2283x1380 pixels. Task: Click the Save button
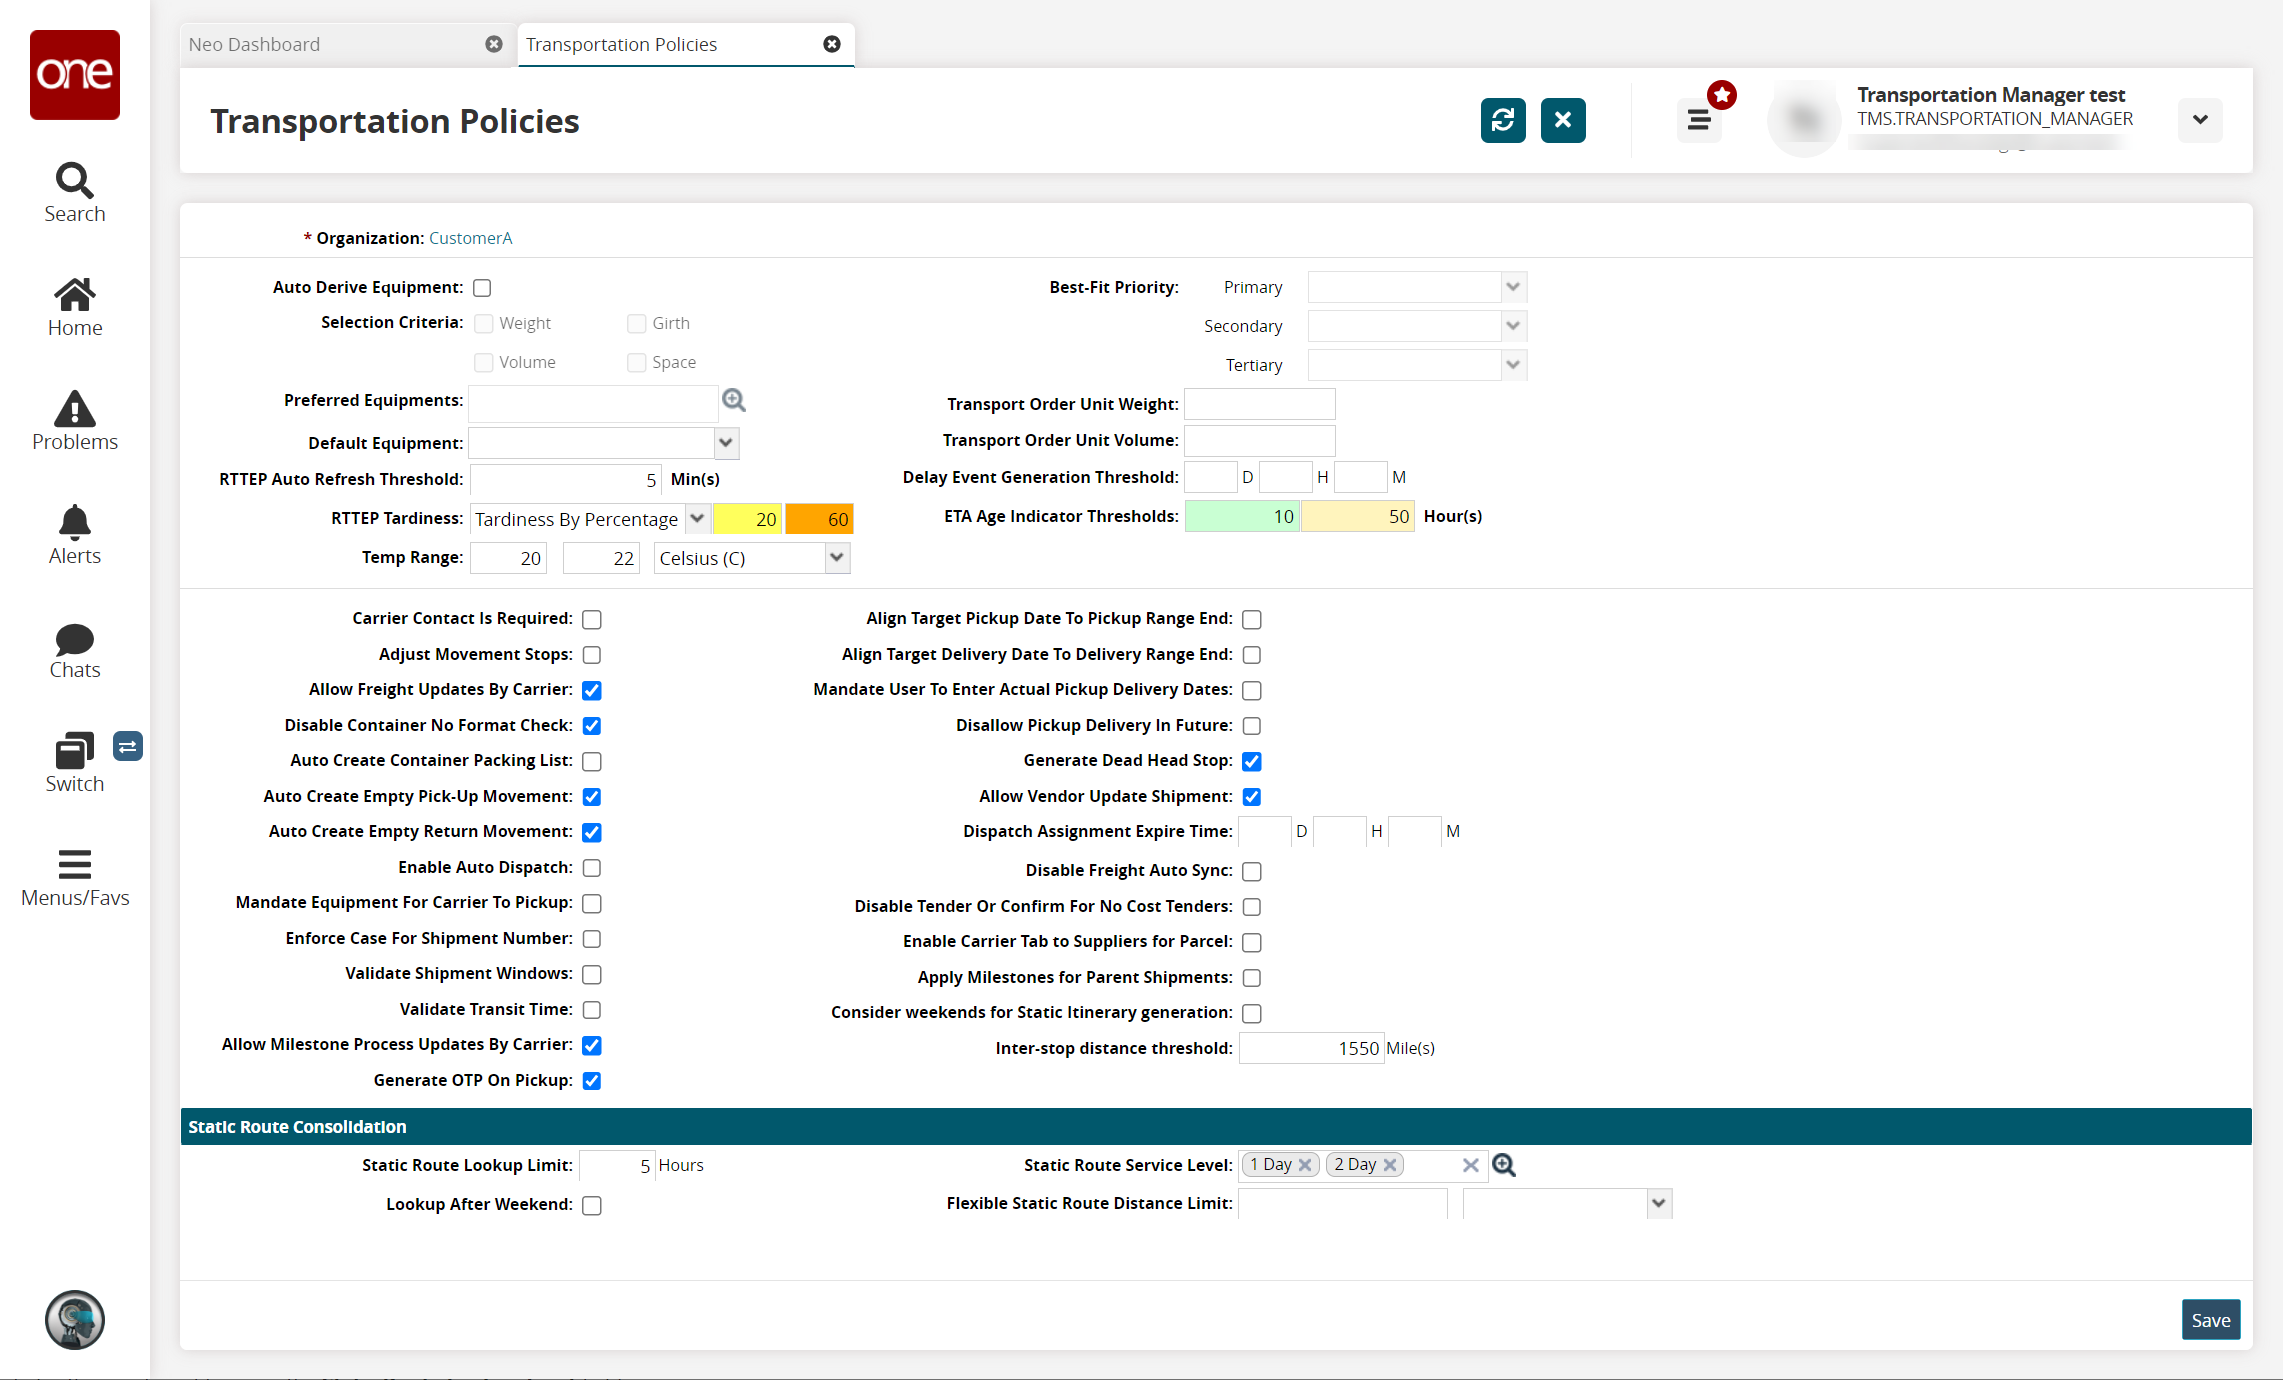tap(2211, 1320)
